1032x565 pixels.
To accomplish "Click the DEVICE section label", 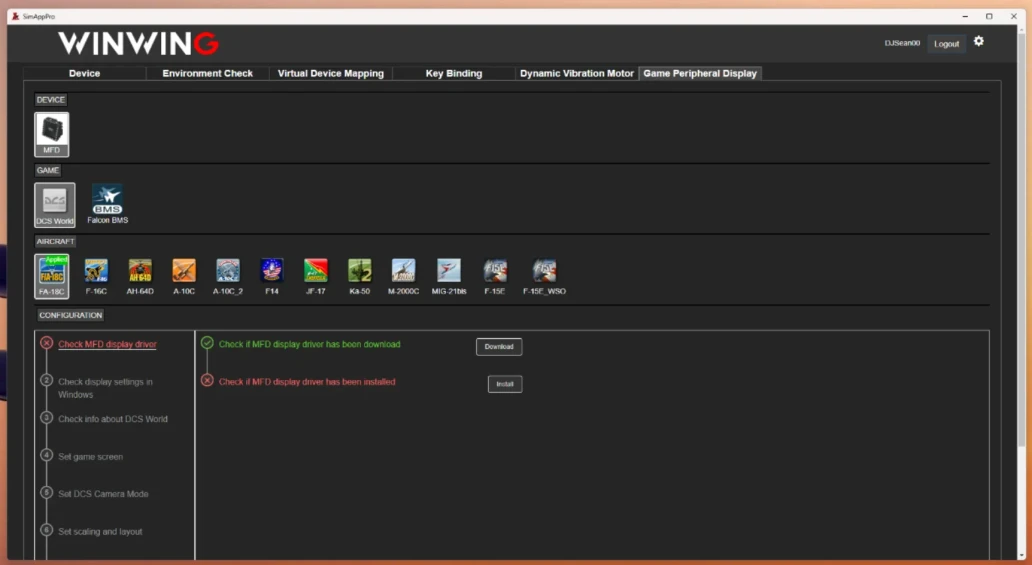I will (x=51, y=99).
